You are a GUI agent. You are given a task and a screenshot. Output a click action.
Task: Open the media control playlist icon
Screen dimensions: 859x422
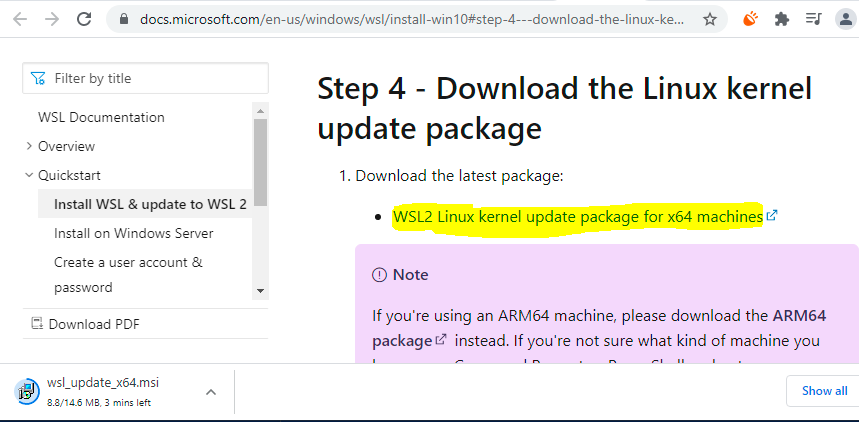tap(814, 20)
